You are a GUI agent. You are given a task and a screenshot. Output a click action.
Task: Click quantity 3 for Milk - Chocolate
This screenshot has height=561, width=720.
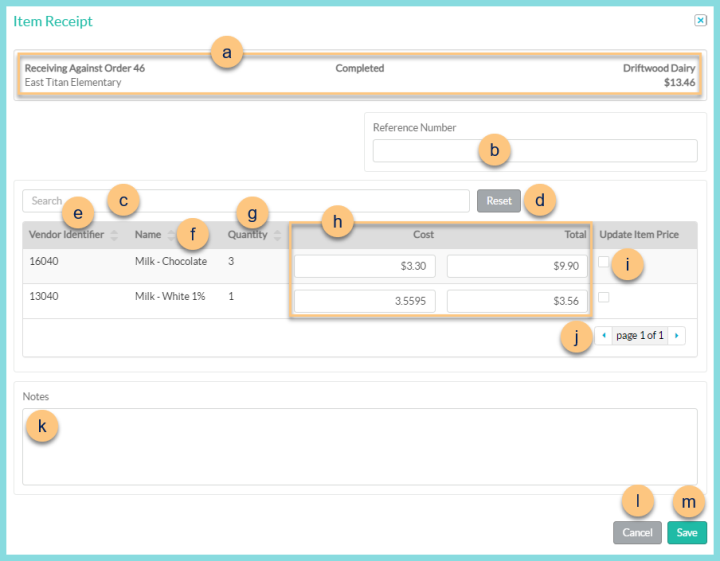(231, 261)
